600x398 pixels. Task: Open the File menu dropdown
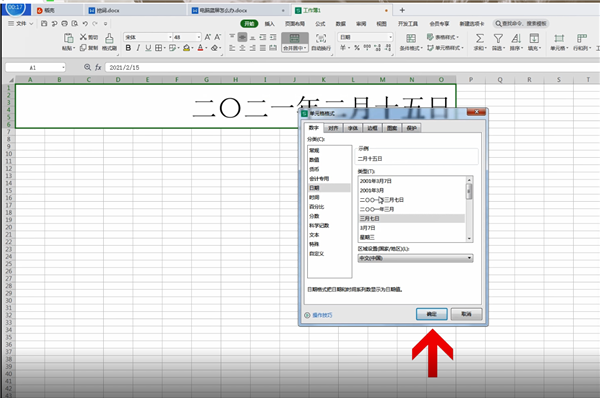click(21, 24)
